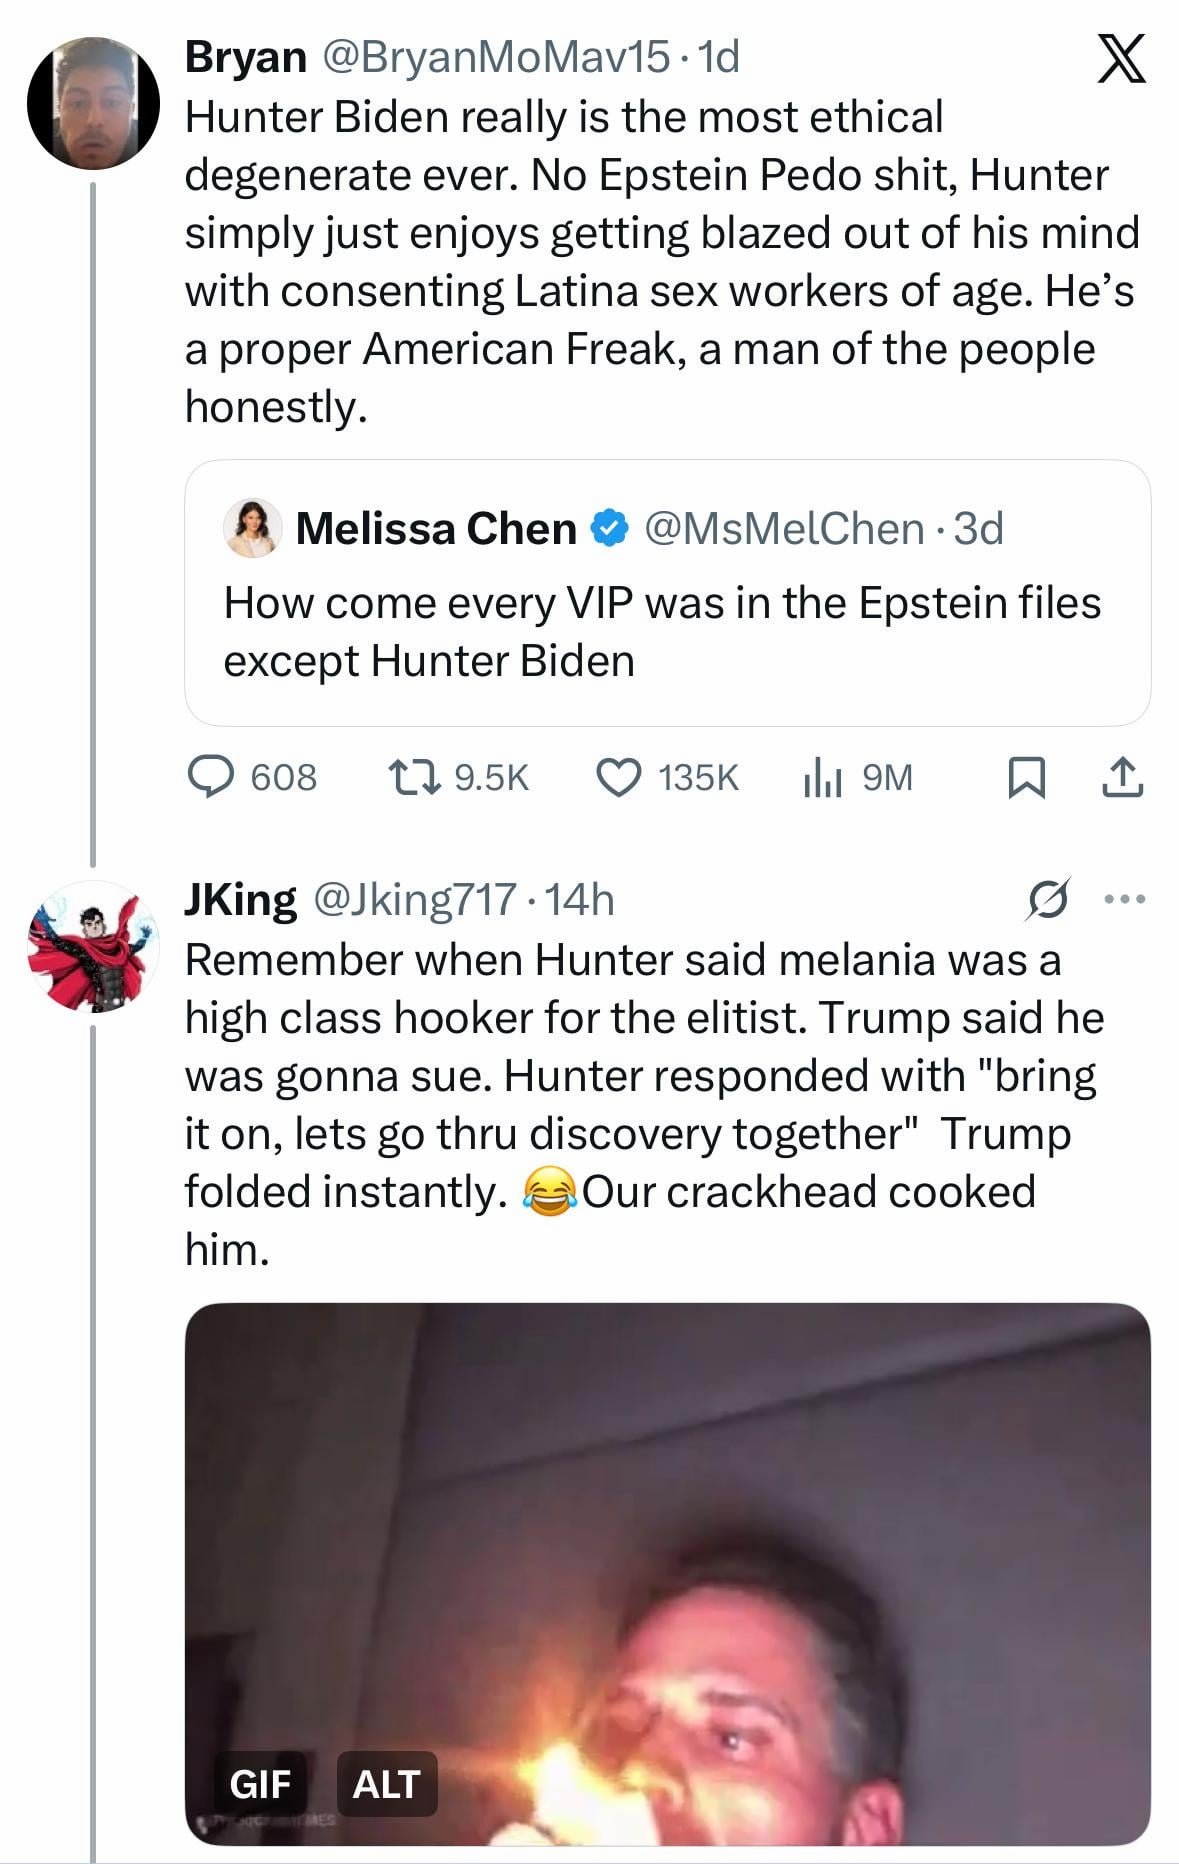Open Bryan's profile picture
Viewport: 1179px width, 1864px height.
pyautogui.click(x=93, y=104)
